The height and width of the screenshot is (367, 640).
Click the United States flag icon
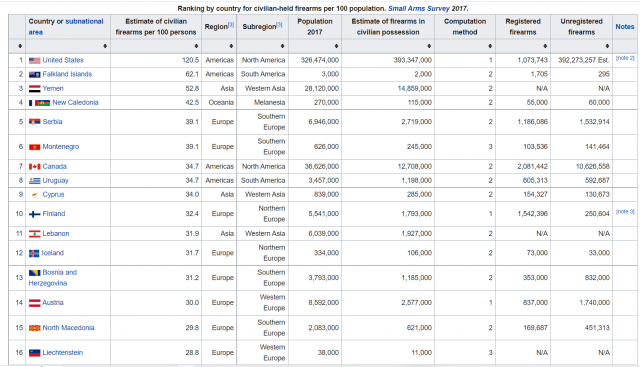[34, 60]
